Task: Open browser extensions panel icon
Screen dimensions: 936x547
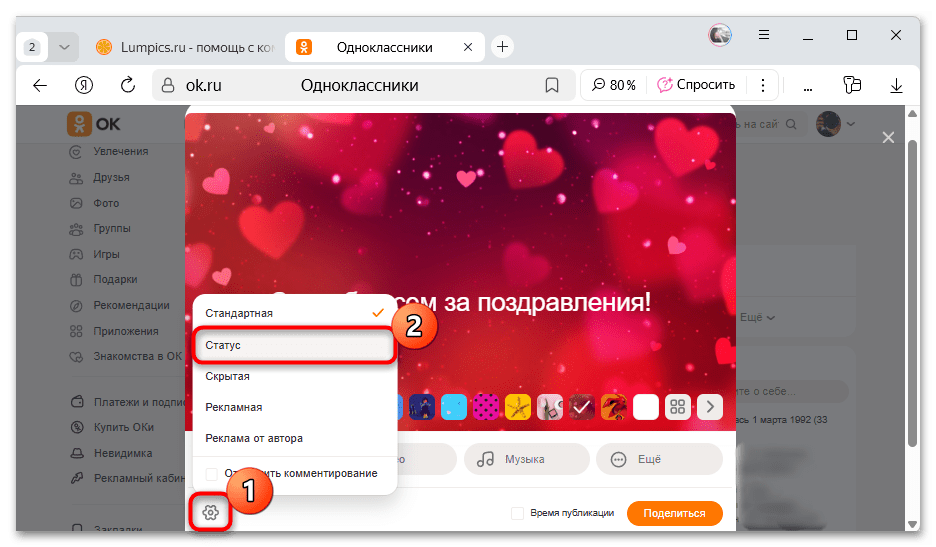Action: (x=852, y=85)
